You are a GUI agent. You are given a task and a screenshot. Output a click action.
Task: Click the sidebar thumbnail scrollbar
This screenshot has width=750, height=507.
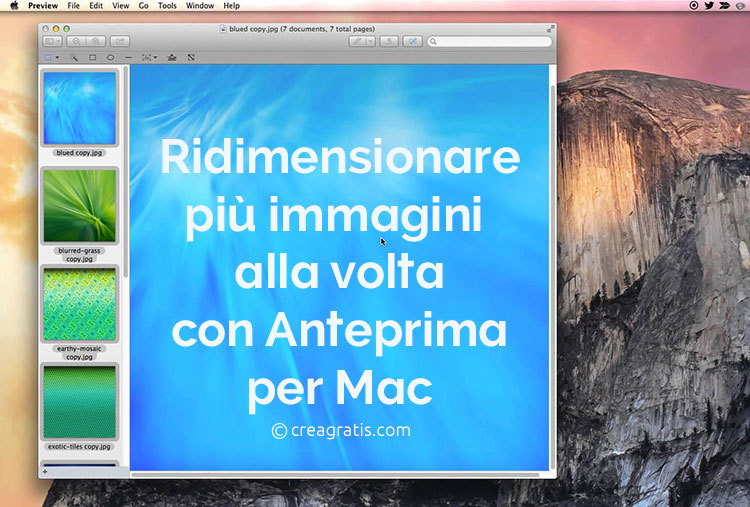click(x=126, y=172)
